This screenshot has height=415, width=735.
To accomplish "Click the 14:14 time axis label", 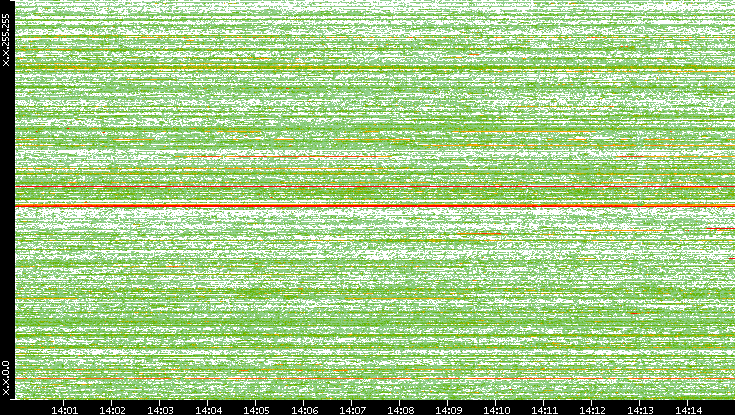I will pyautogui.click(x=688, y=410).
